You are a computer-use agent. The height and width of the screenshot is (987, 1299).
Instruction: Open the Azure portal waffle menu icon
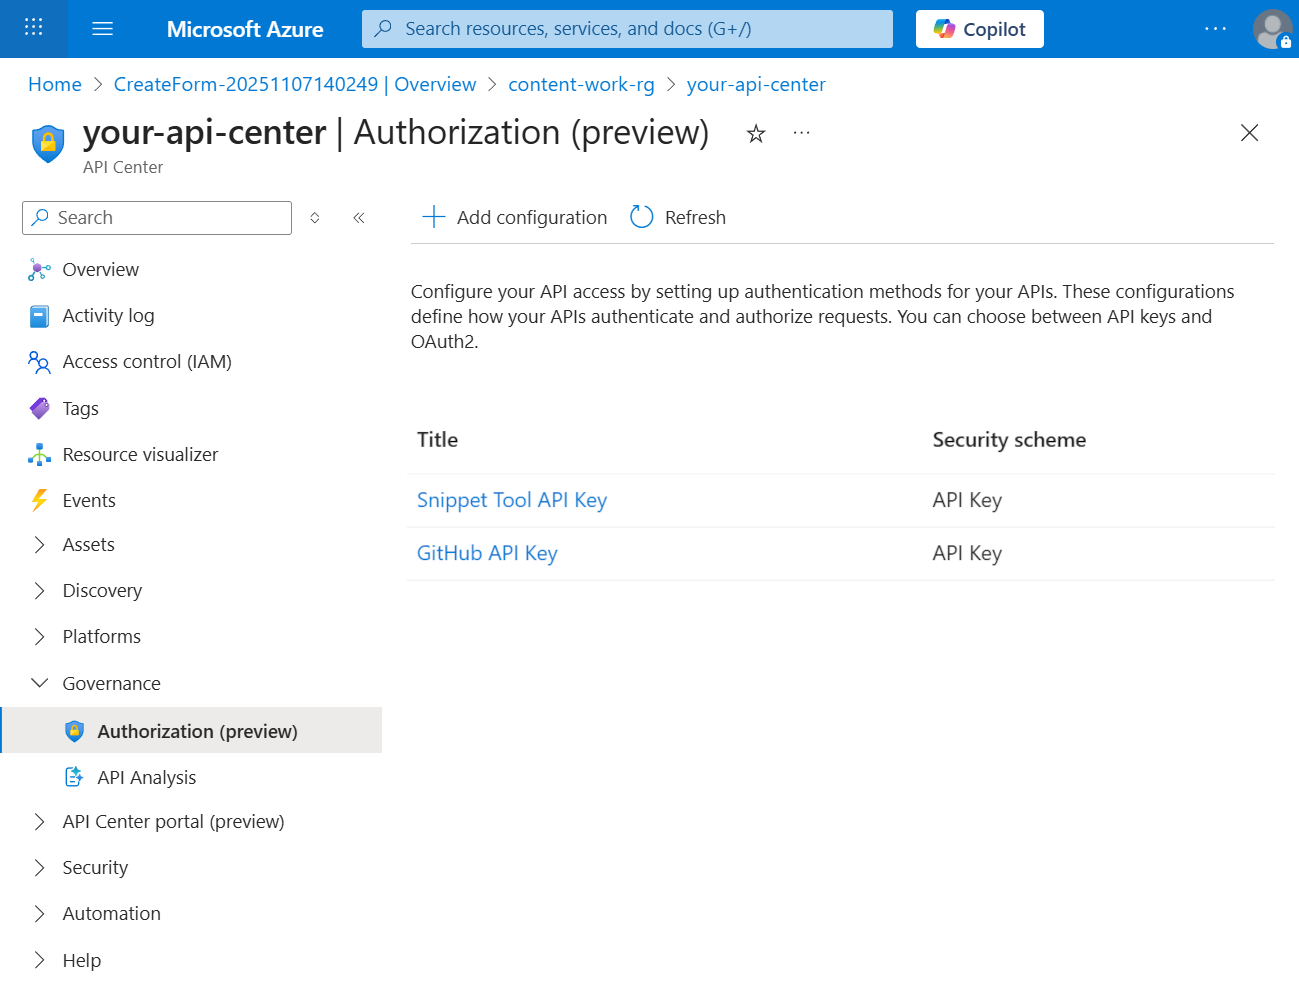coord(33,28)
